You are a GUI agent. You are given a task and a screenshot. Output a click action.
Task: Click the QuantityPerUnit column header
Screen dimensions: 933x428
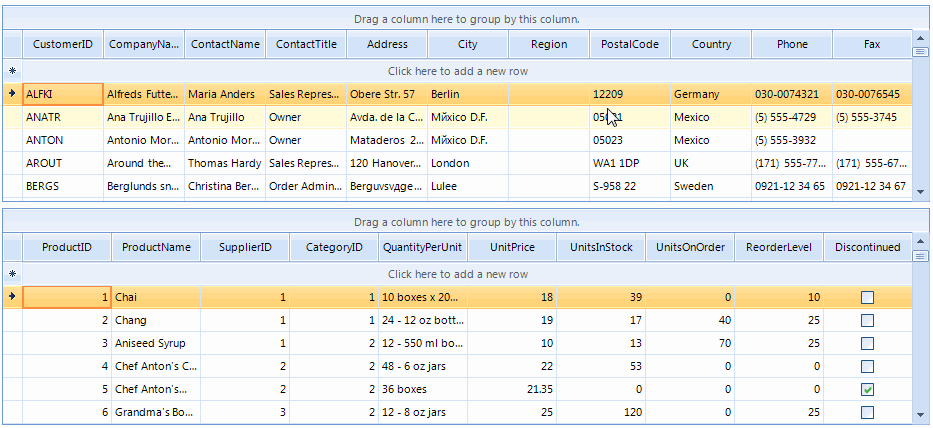pos(423,247)
